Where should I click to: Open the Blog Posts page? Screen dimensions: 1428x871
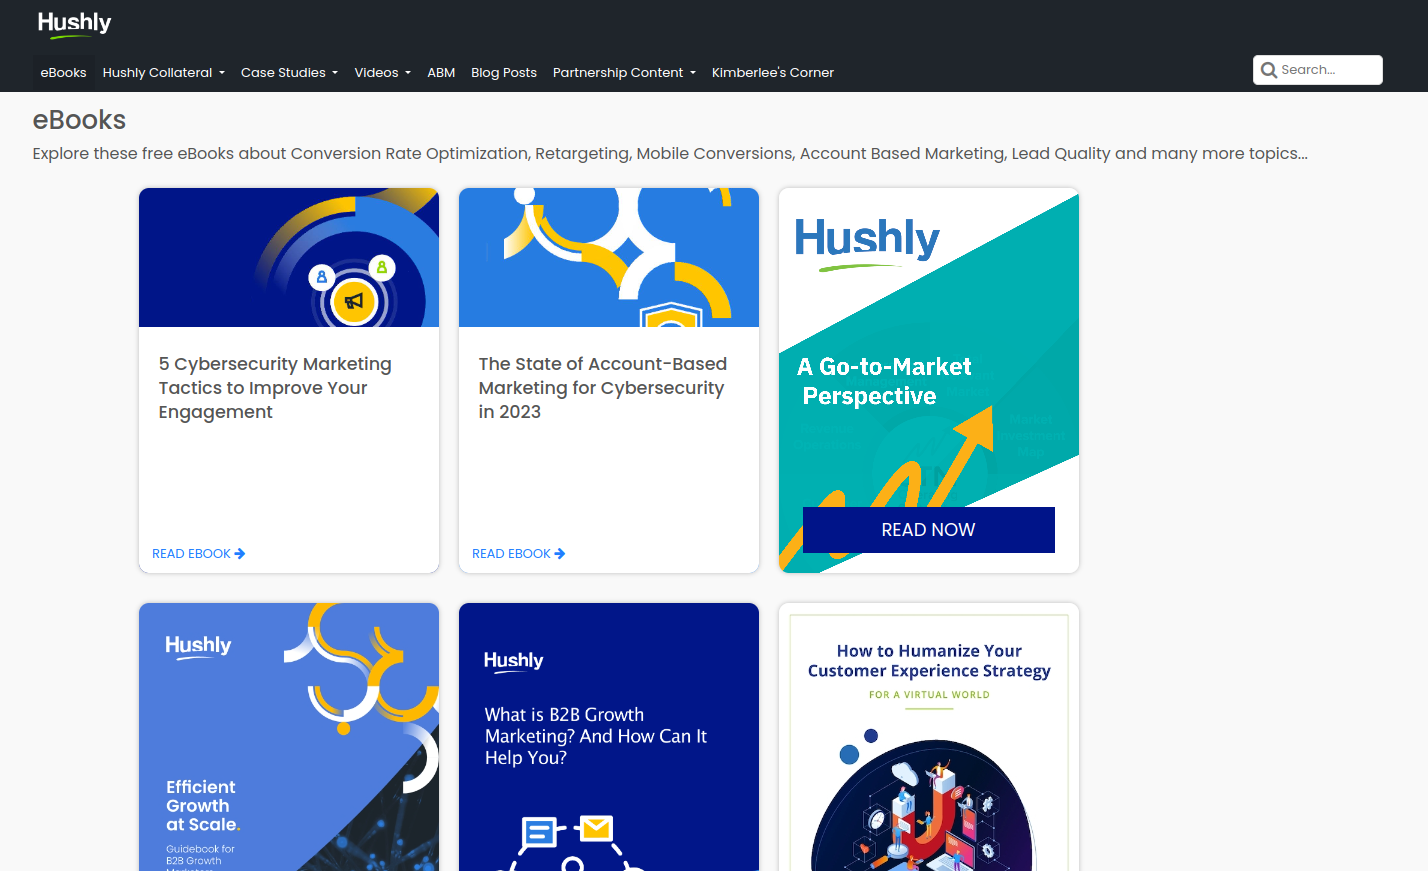(x=504, y=72)
